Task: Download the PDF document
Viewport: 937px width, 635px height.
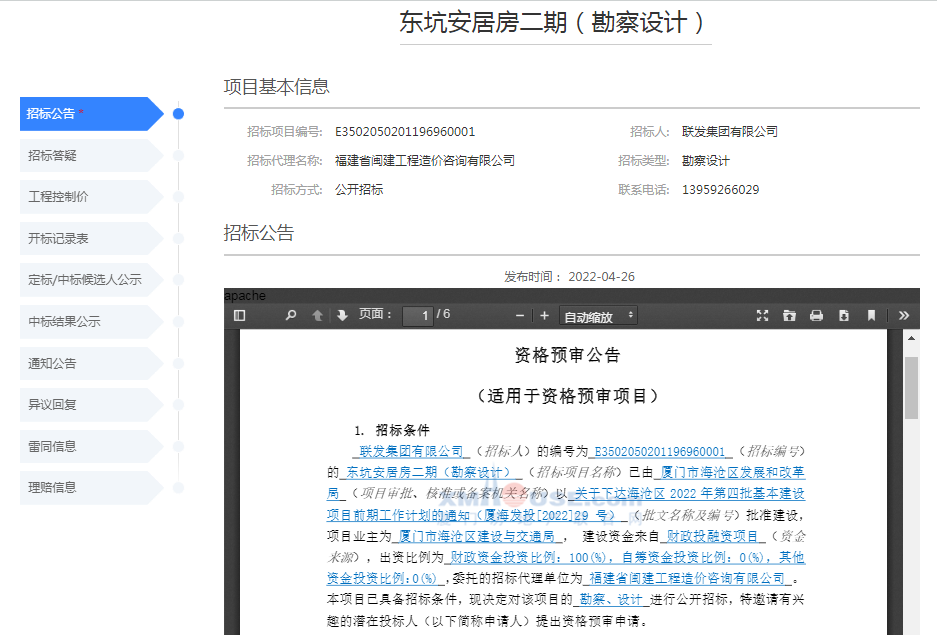Action: [843, 315]
